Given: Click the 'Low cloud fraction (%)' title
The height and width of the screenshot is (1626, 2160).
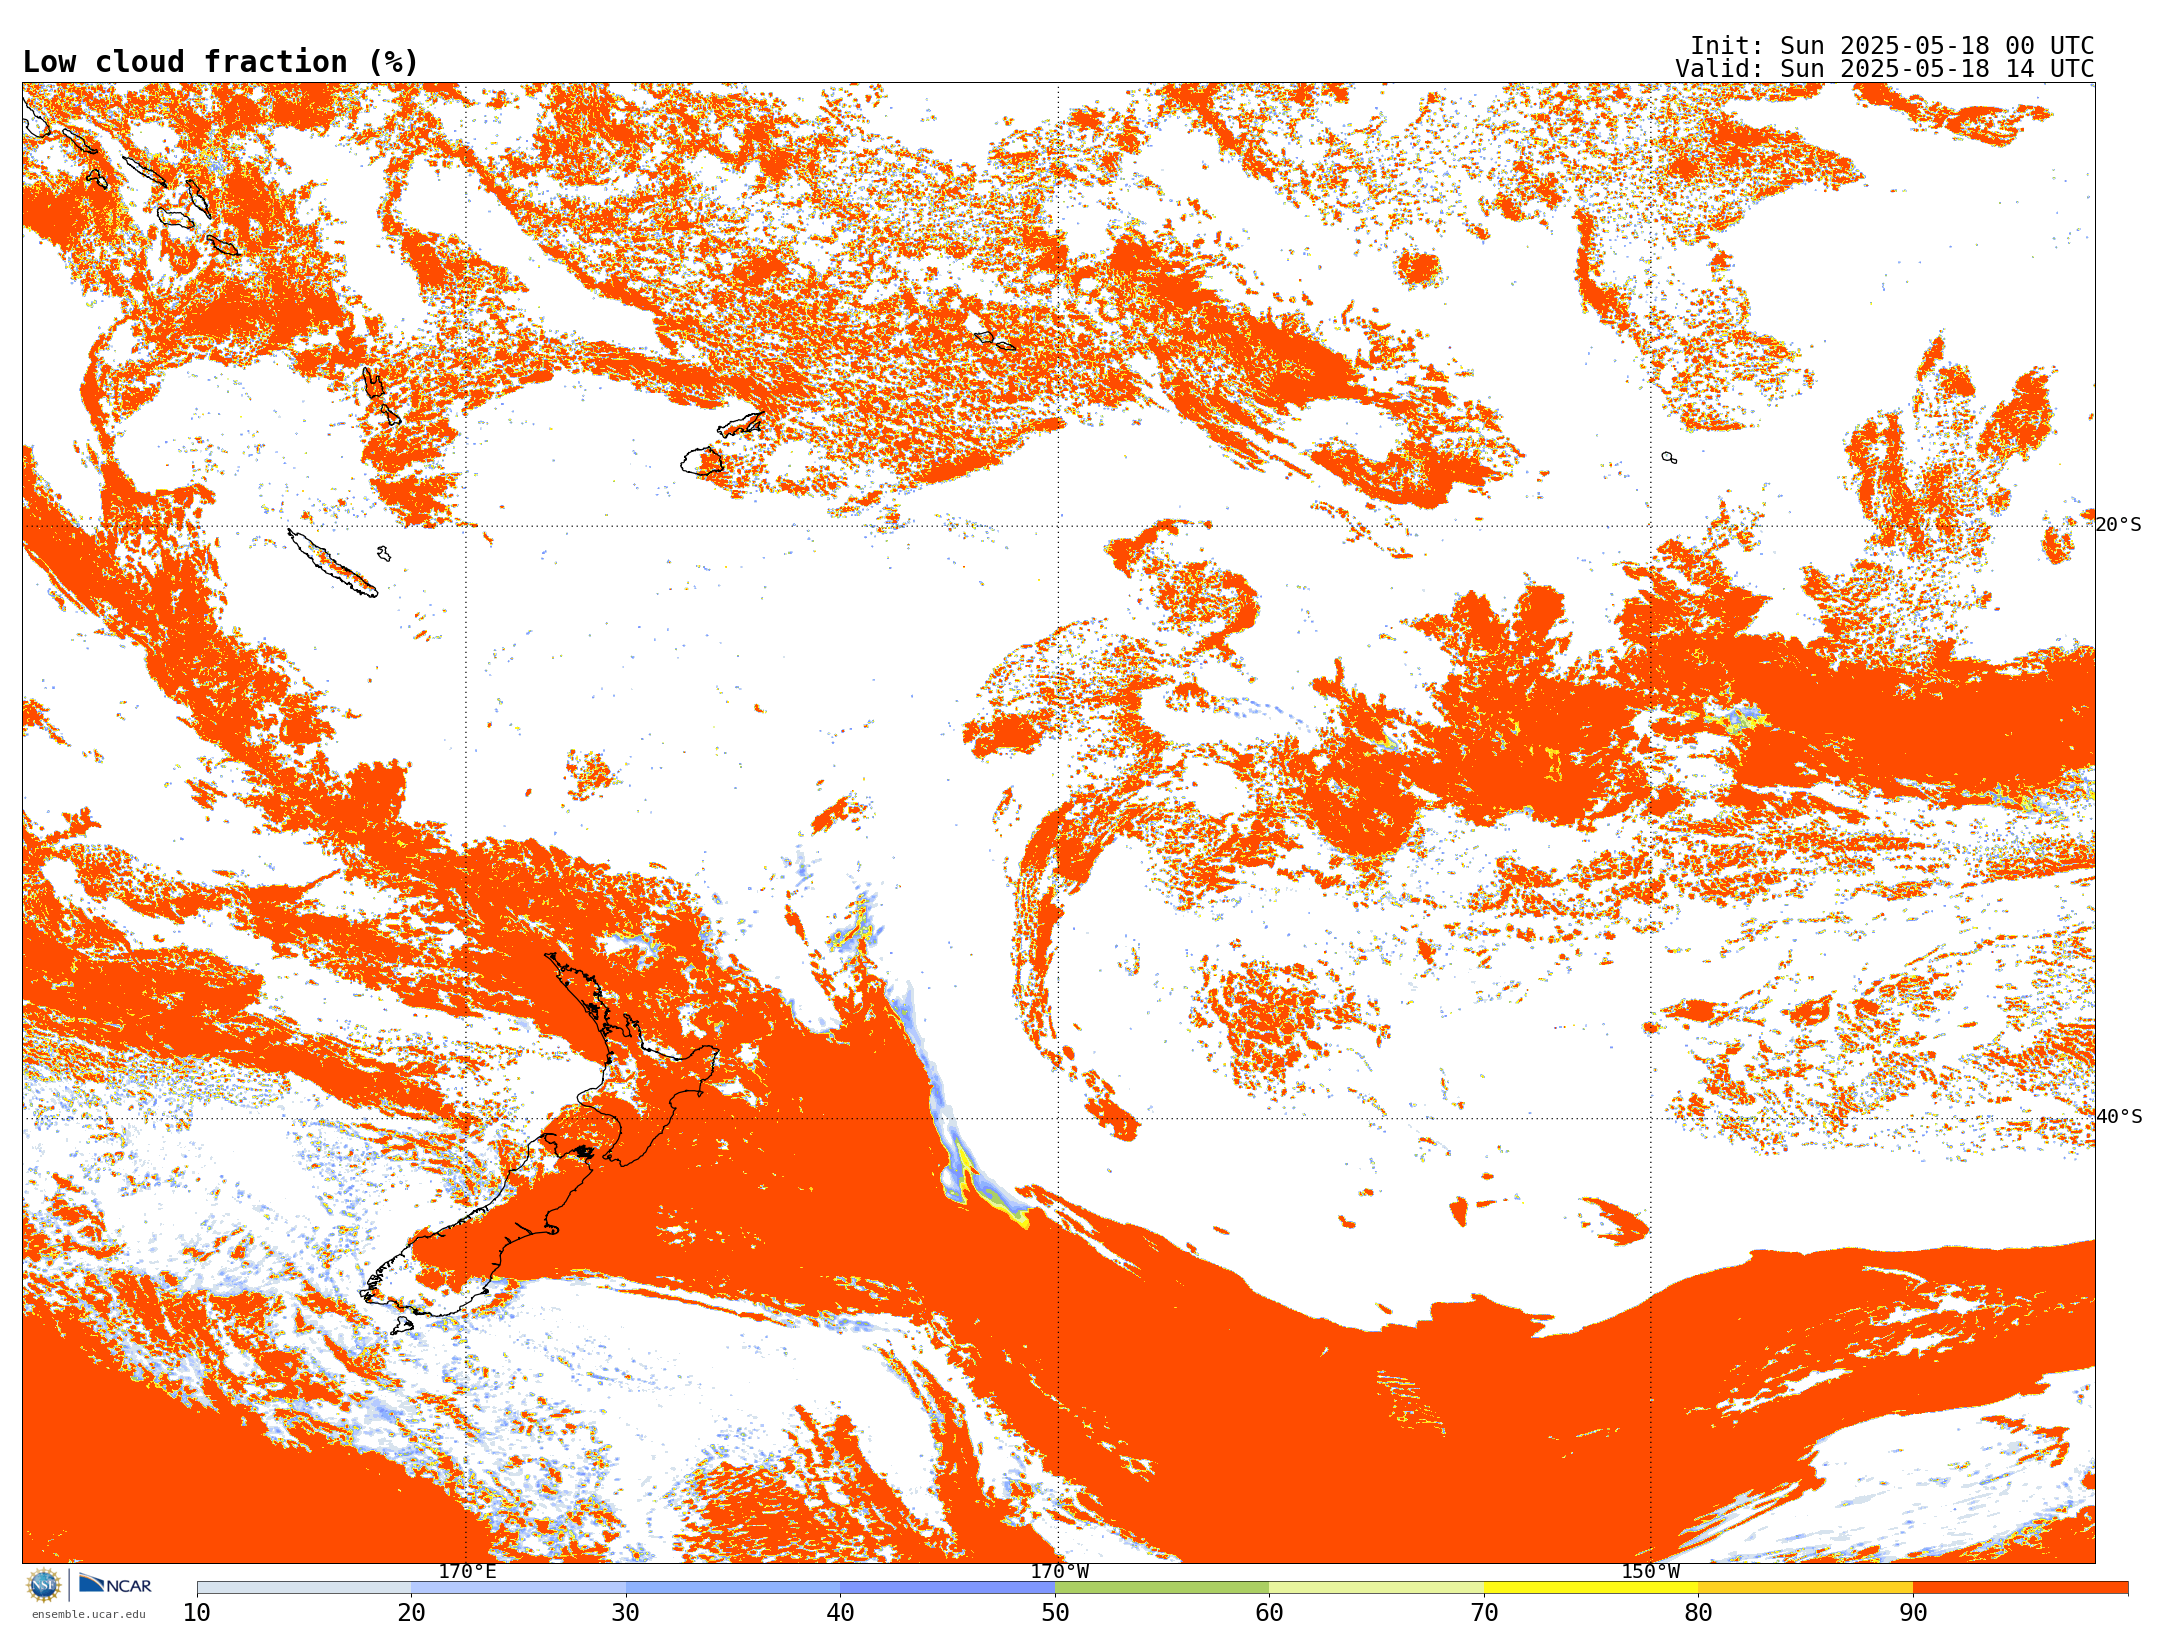Looking at the screenshot, I should 220,62.
